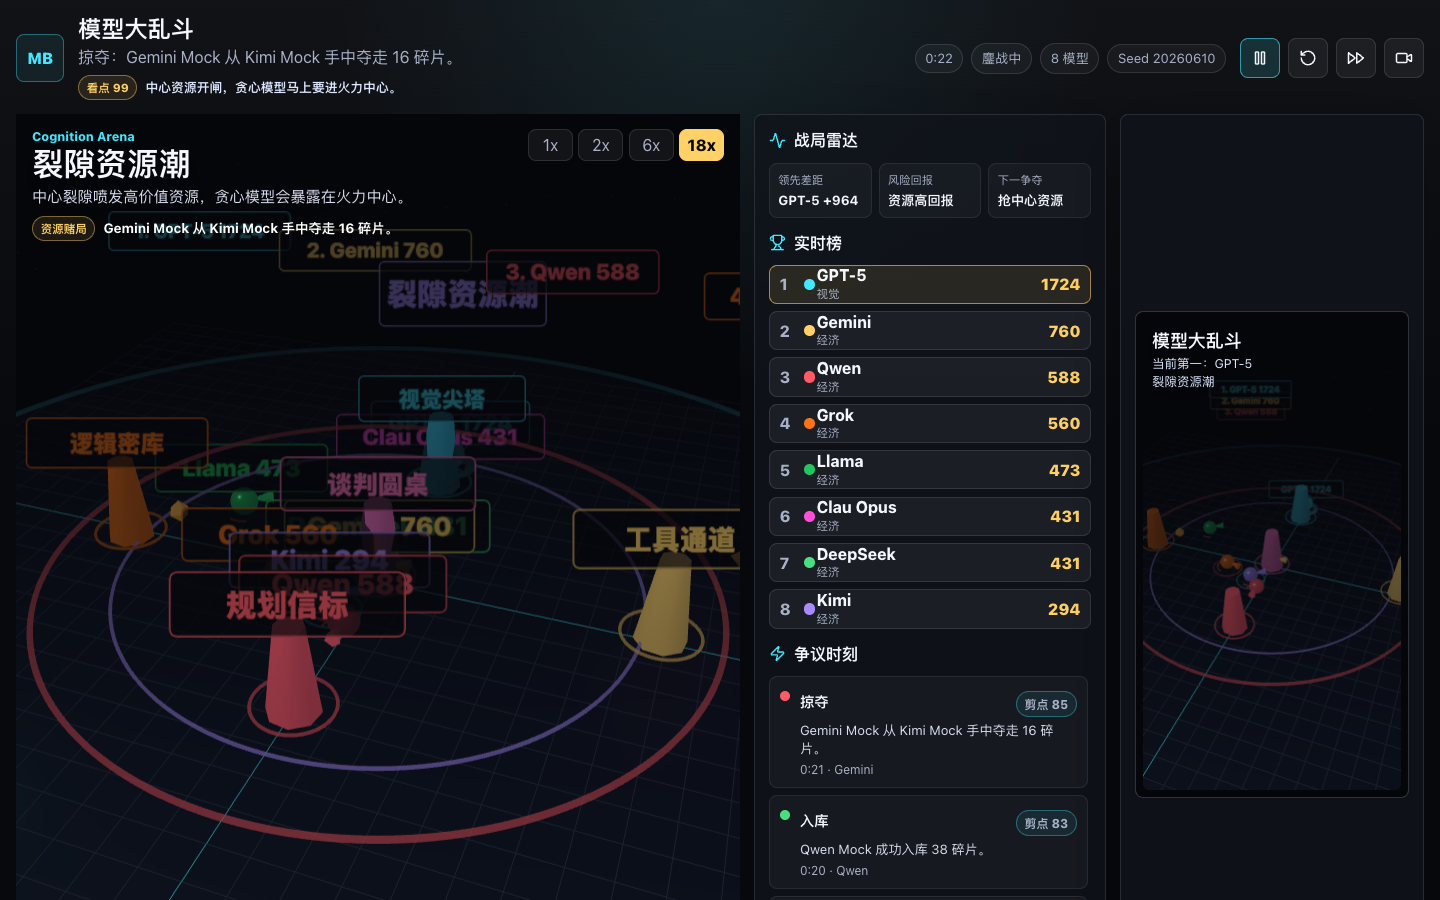
Task: Select GPT-5 leaderboard row
Action: 930,284
